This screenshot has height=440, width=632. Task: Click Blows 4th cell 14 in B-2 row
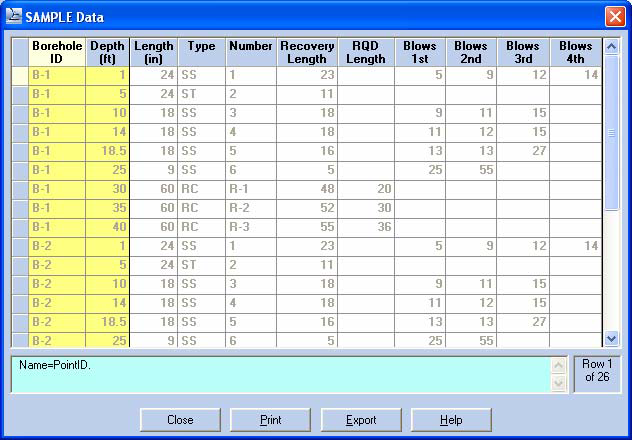point(576,246)
